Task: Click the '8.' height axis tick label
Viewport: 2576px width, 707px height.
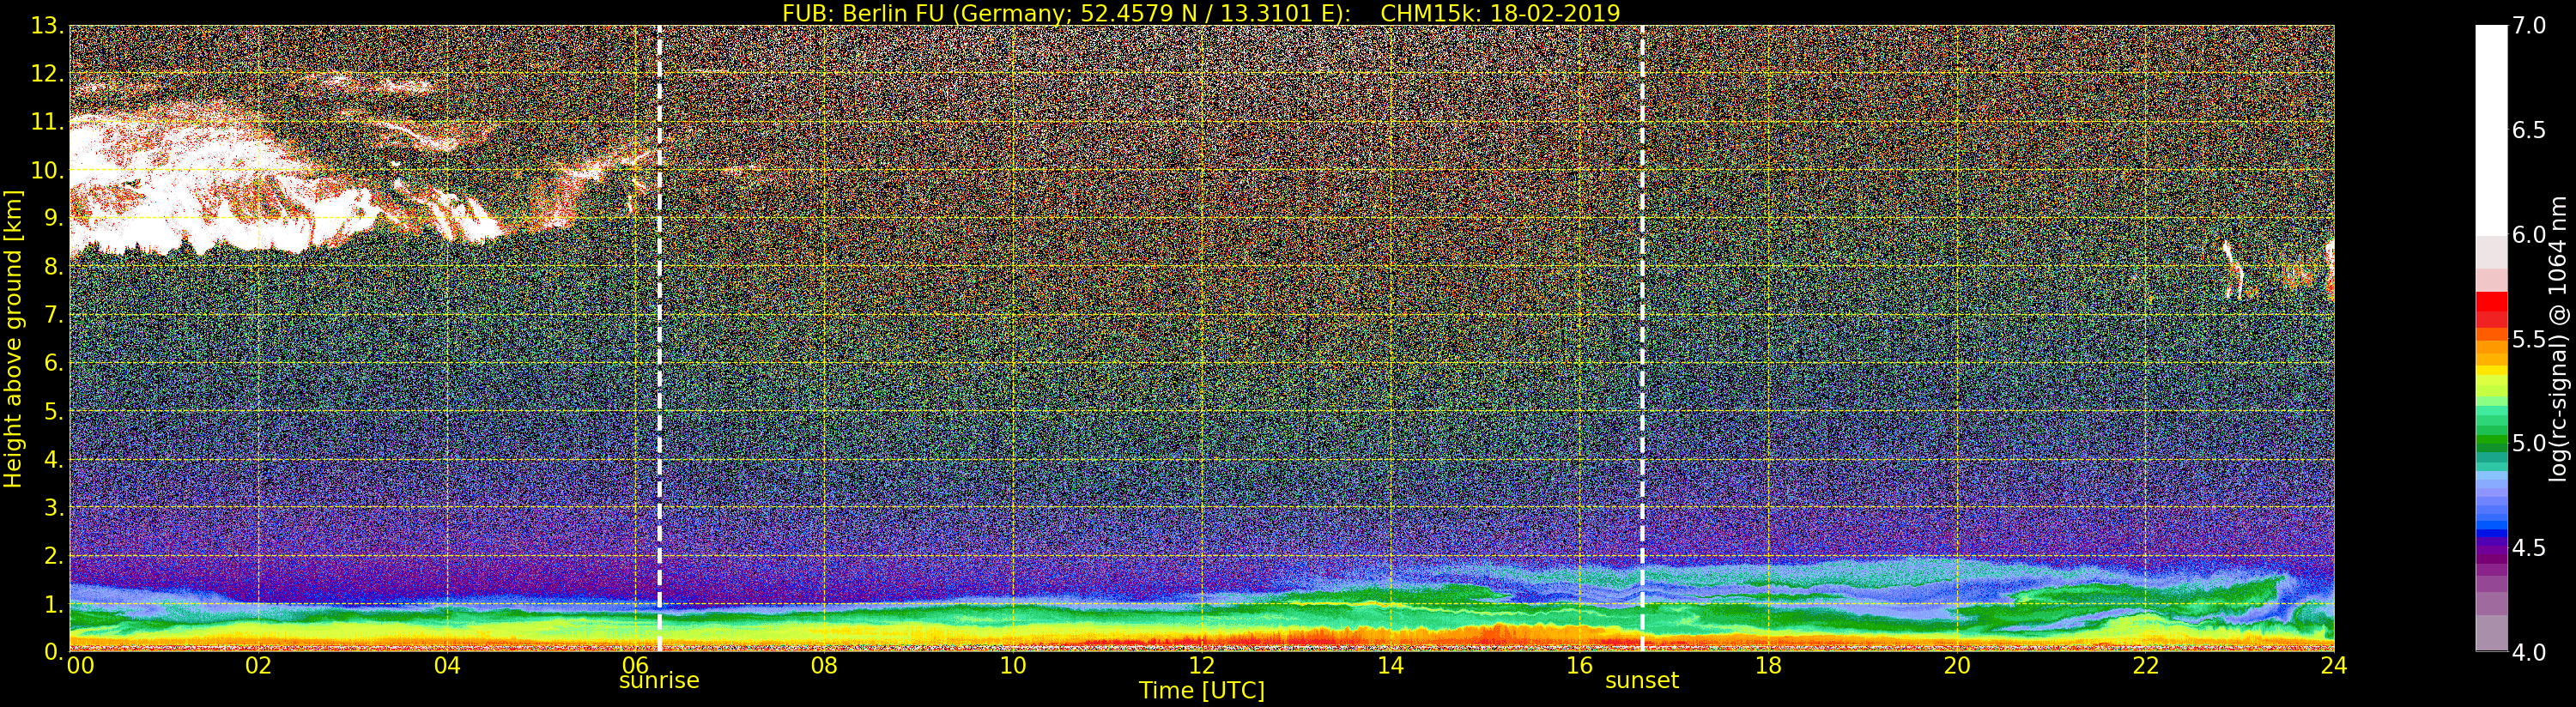Action: click(54, 267)
